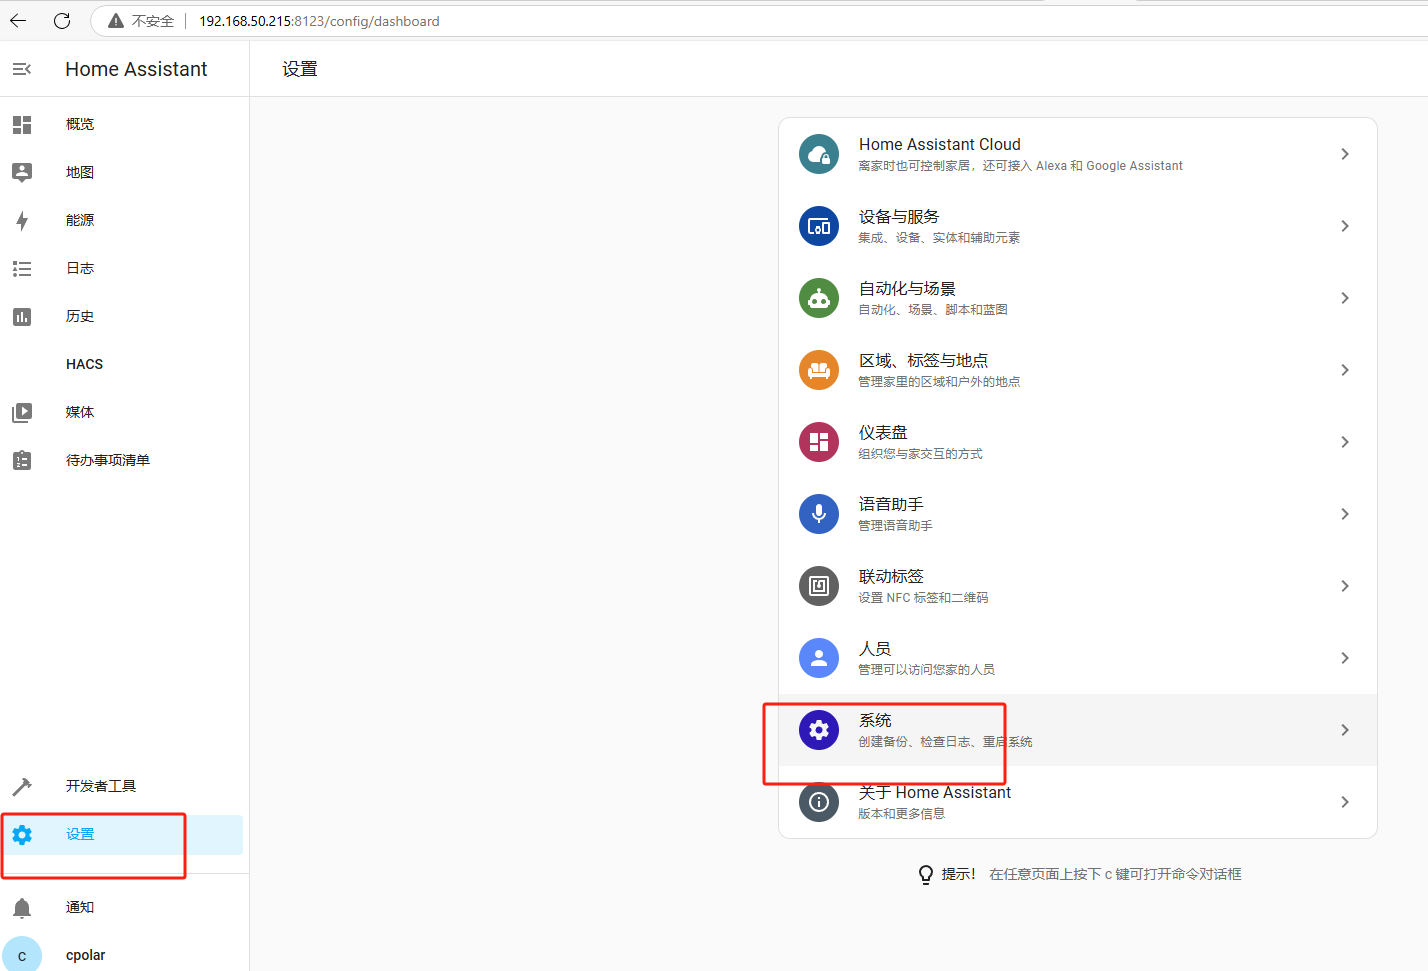
Task: Click the Home Assistant title text
Action: pos(136,69)
